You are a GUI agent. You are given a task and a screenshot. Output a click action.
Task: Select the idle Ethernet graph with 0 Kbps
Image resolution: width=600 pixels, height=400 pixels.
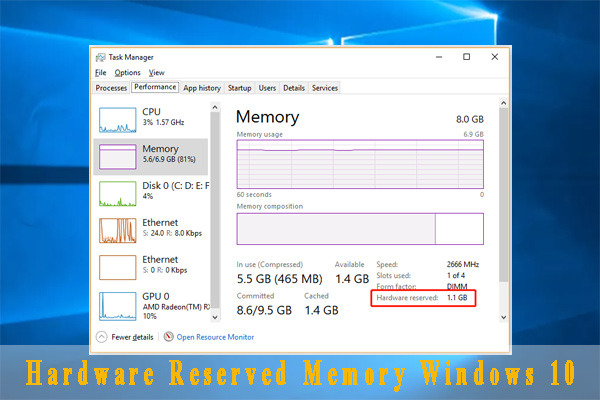[117, 268]
